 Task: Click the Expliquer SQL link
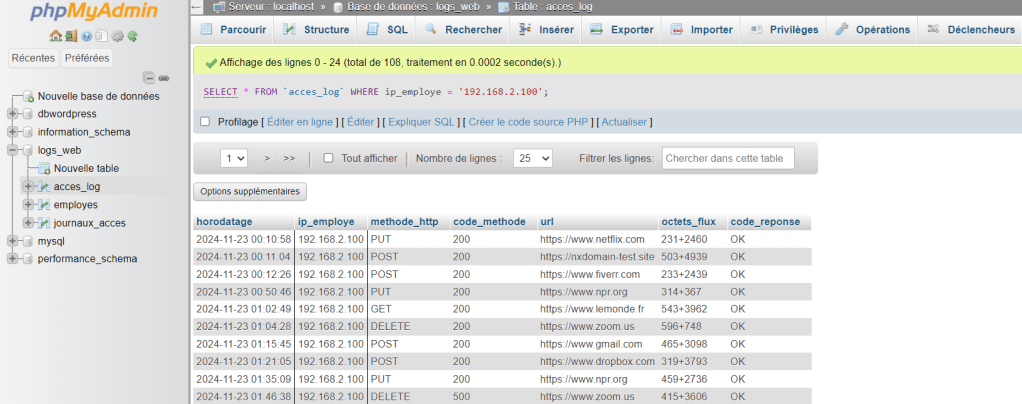click(420, 122)
